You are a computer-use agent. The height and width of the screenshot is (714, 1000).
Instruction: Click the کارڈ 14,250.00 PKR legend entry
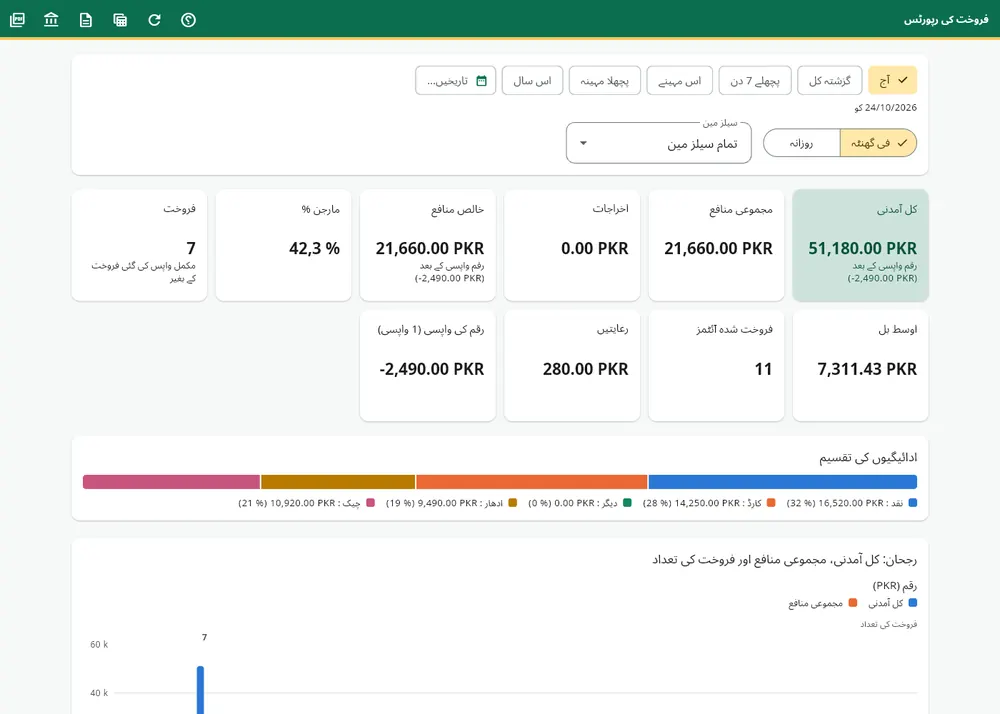(709, 503)
